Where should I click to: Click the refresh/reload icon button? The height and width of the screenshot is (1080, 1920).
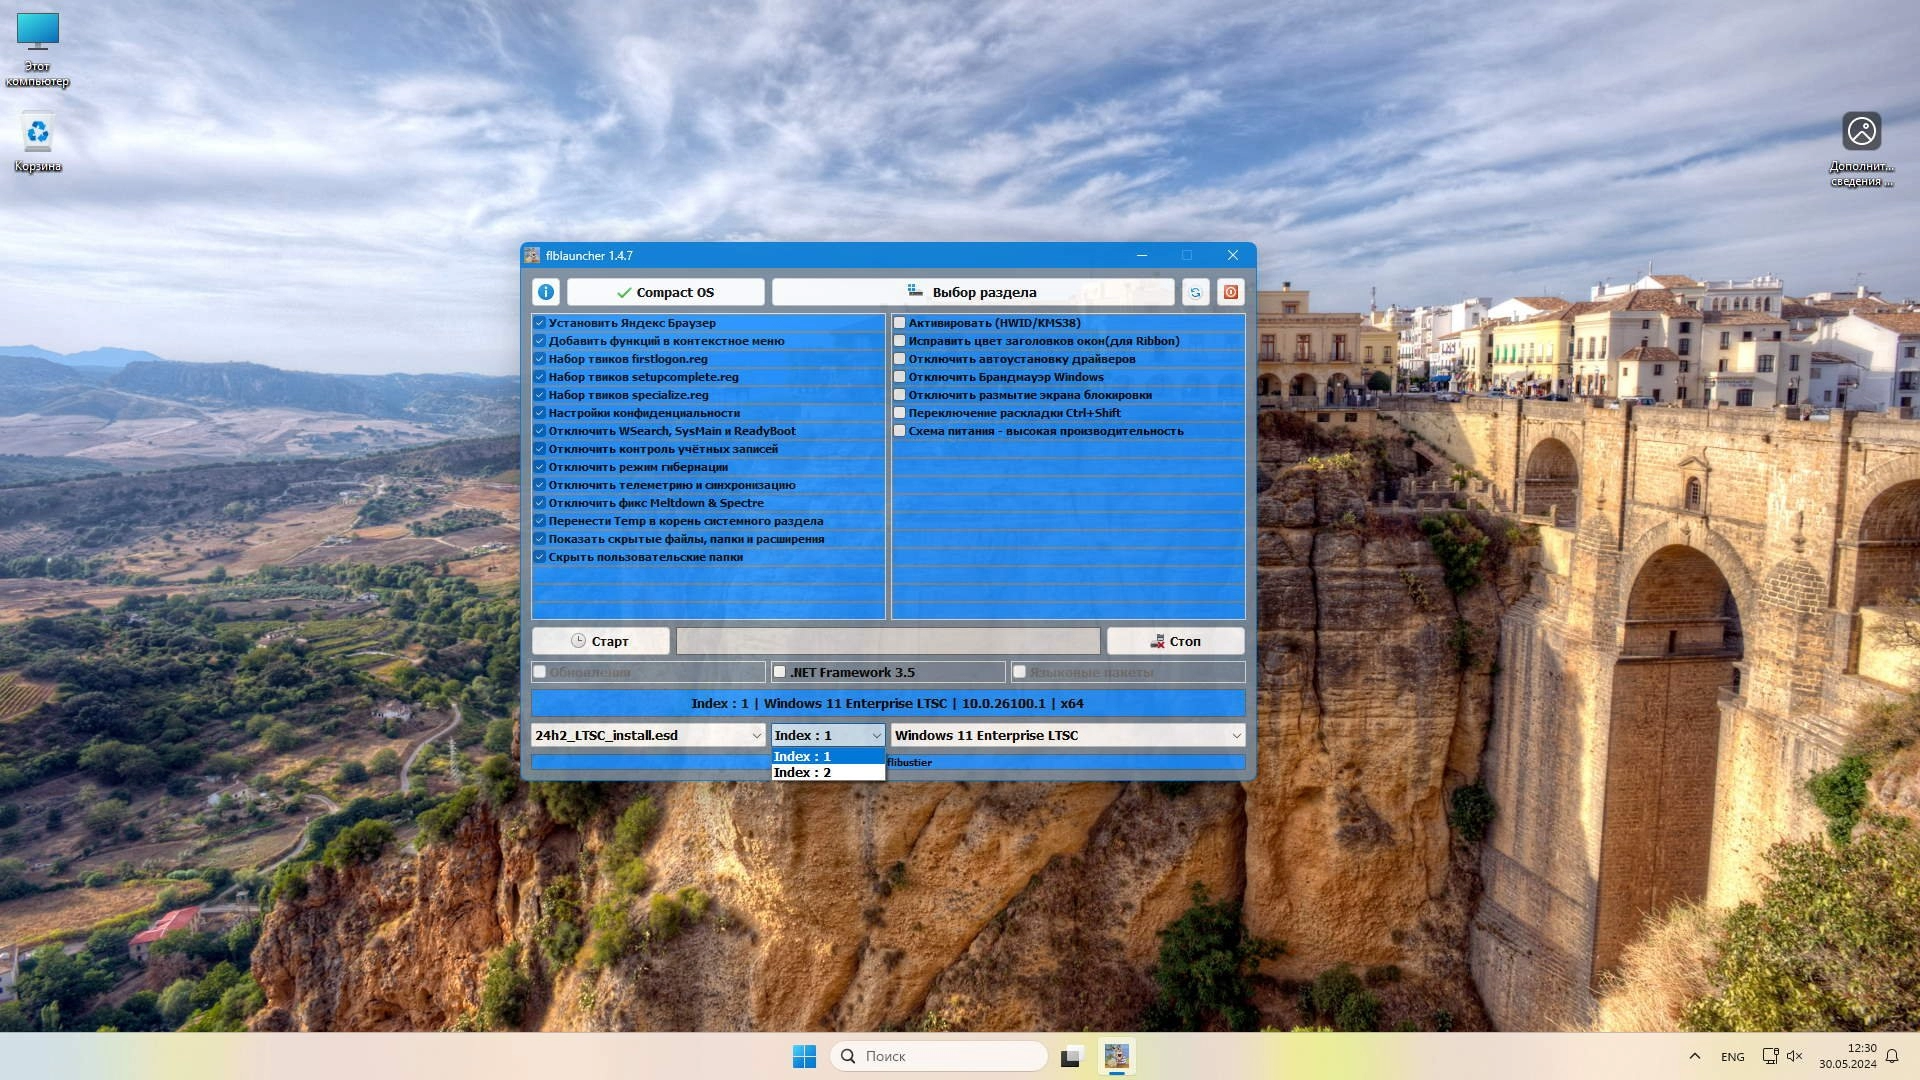point(1195,291)
